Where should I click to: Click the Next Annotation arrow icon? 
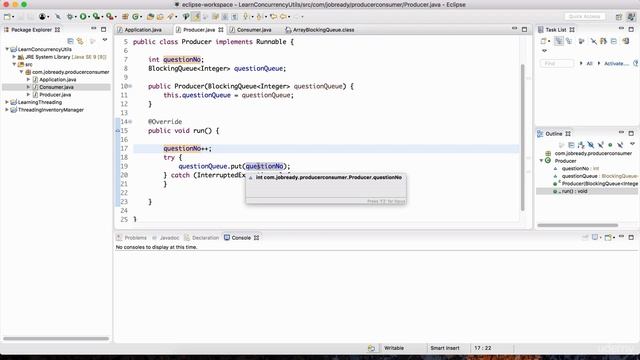[x=246, y=17]
